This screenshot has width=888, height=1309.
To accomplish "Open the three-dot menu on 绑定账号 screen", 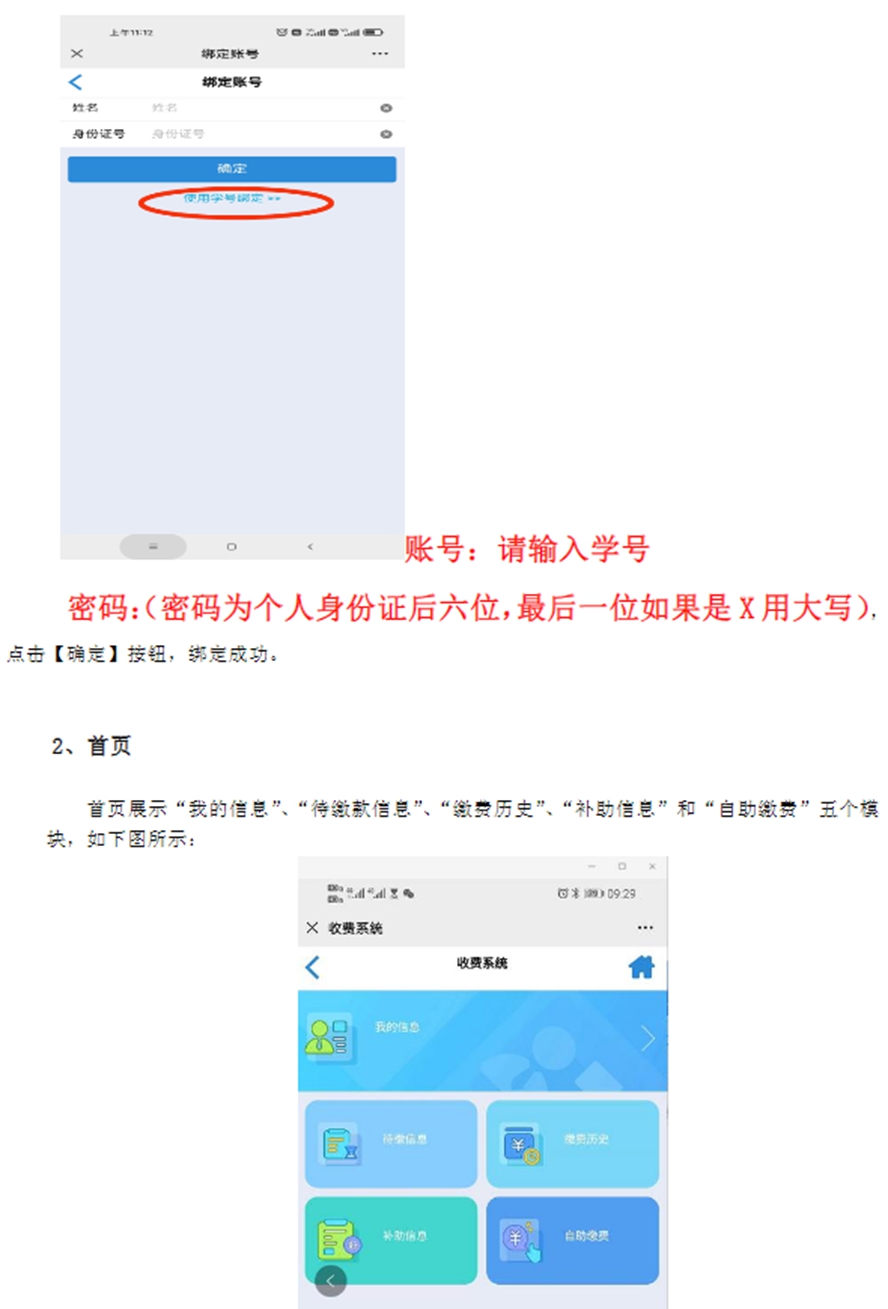I will [378, 54].
